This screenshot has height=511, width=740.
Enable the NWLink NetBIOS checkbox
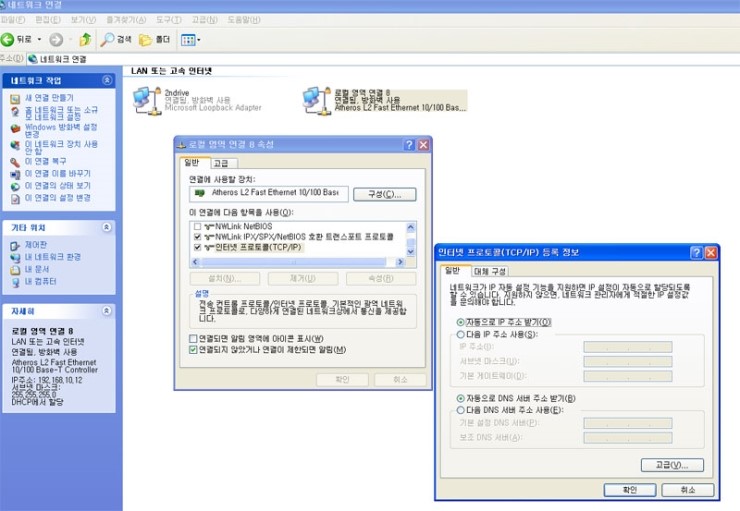(x=196, y=227)
